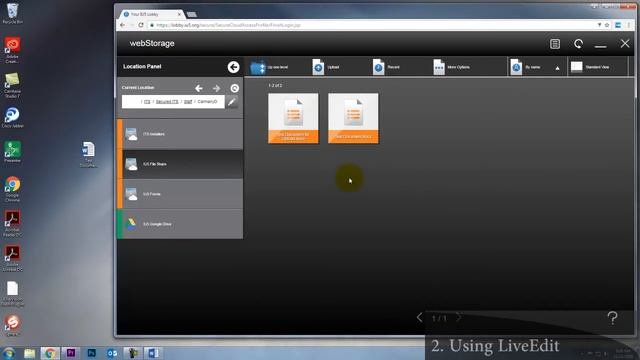Open the Recent files list

pyautogui.click(x=386, y=67)
